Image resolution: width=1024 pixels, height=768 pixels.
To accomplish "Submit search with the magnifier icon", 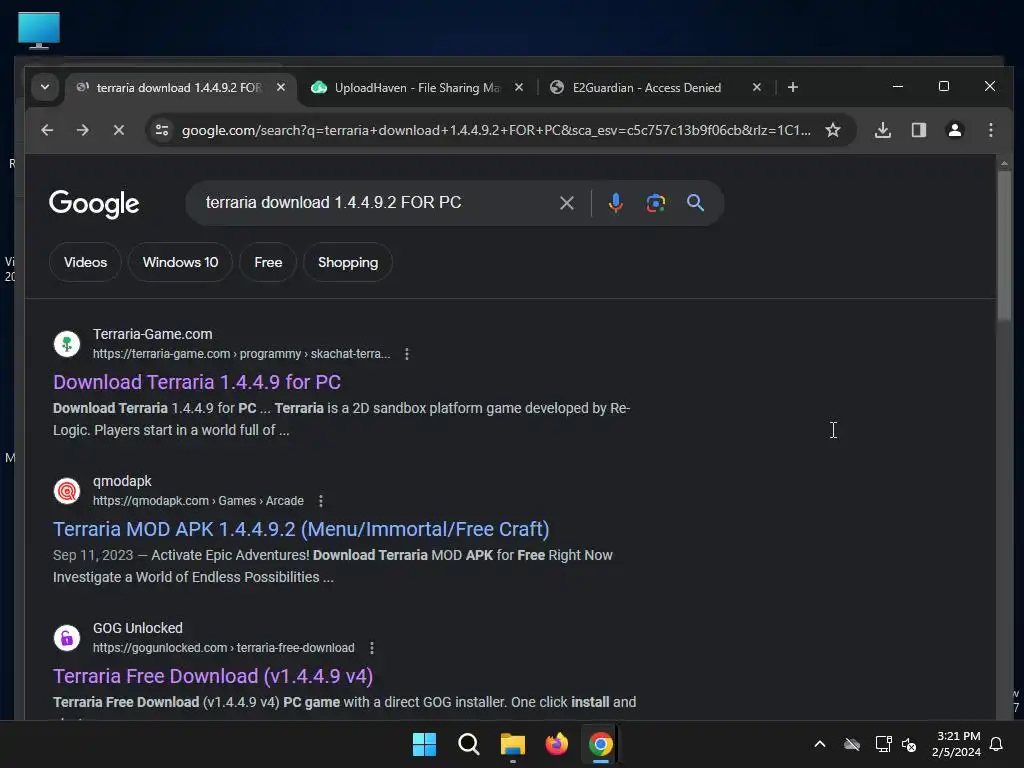I will coord(696,203).
